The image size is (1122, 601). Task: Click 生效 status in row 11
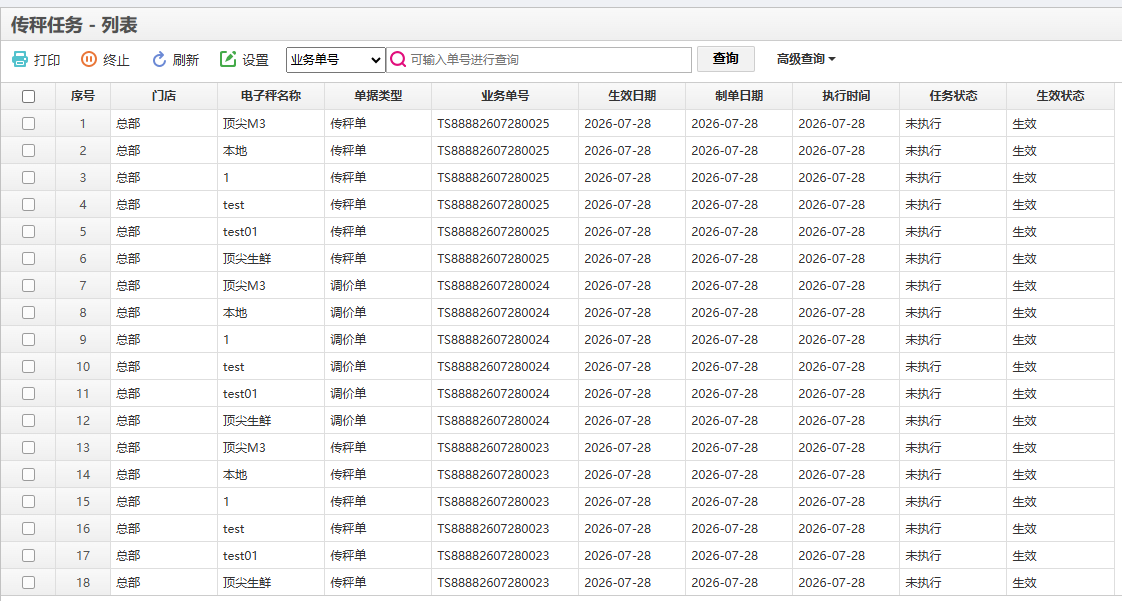tap(1024, 394)
